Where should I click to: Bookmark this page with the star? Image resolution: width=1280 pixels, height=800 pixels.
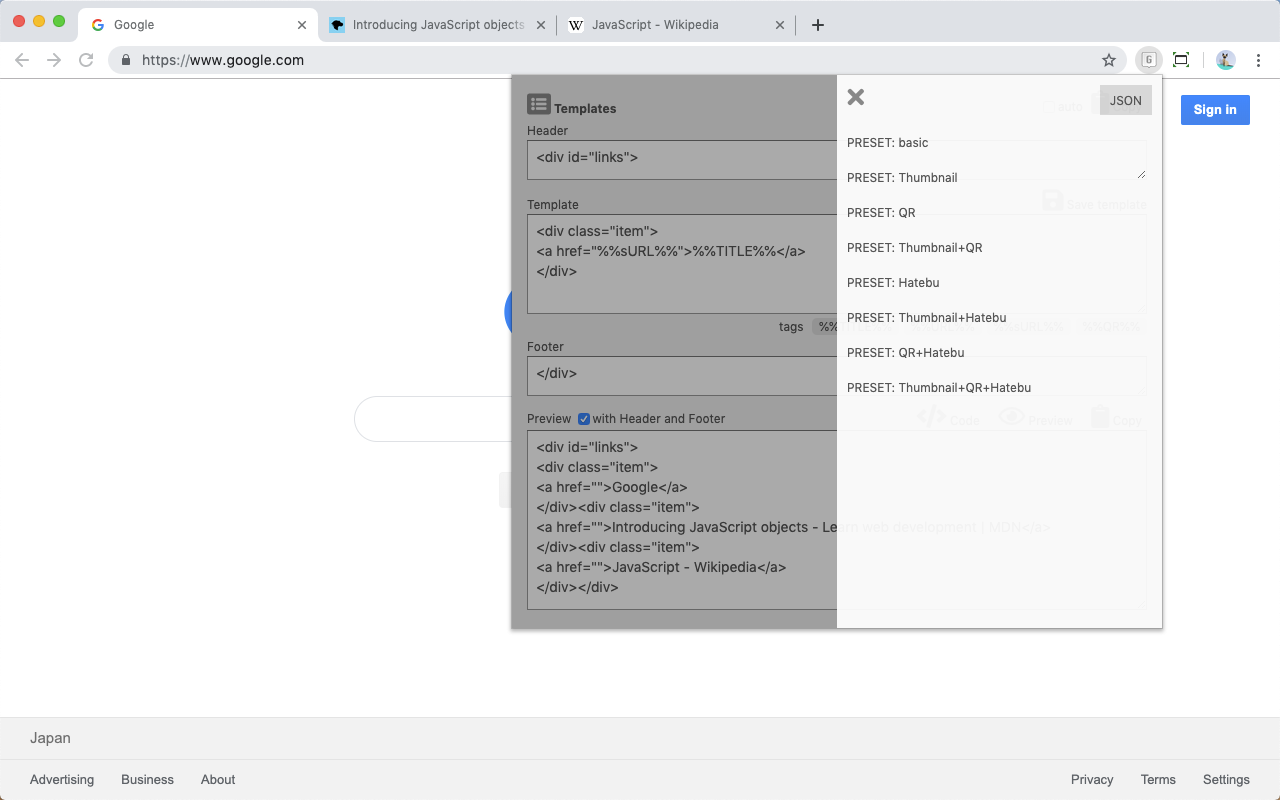pos(1109,60)
